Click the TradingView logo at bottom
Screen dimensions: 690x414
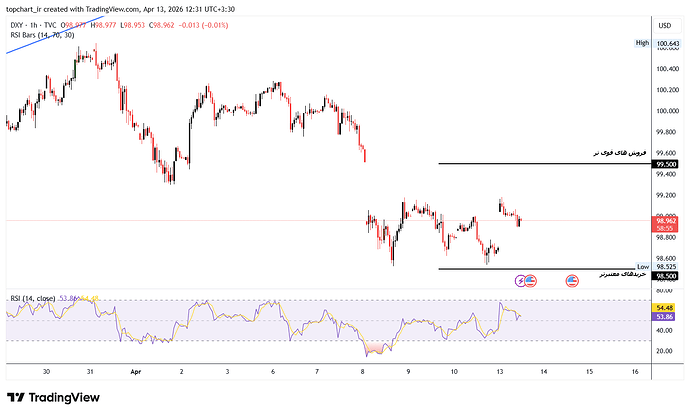point(53,398)
